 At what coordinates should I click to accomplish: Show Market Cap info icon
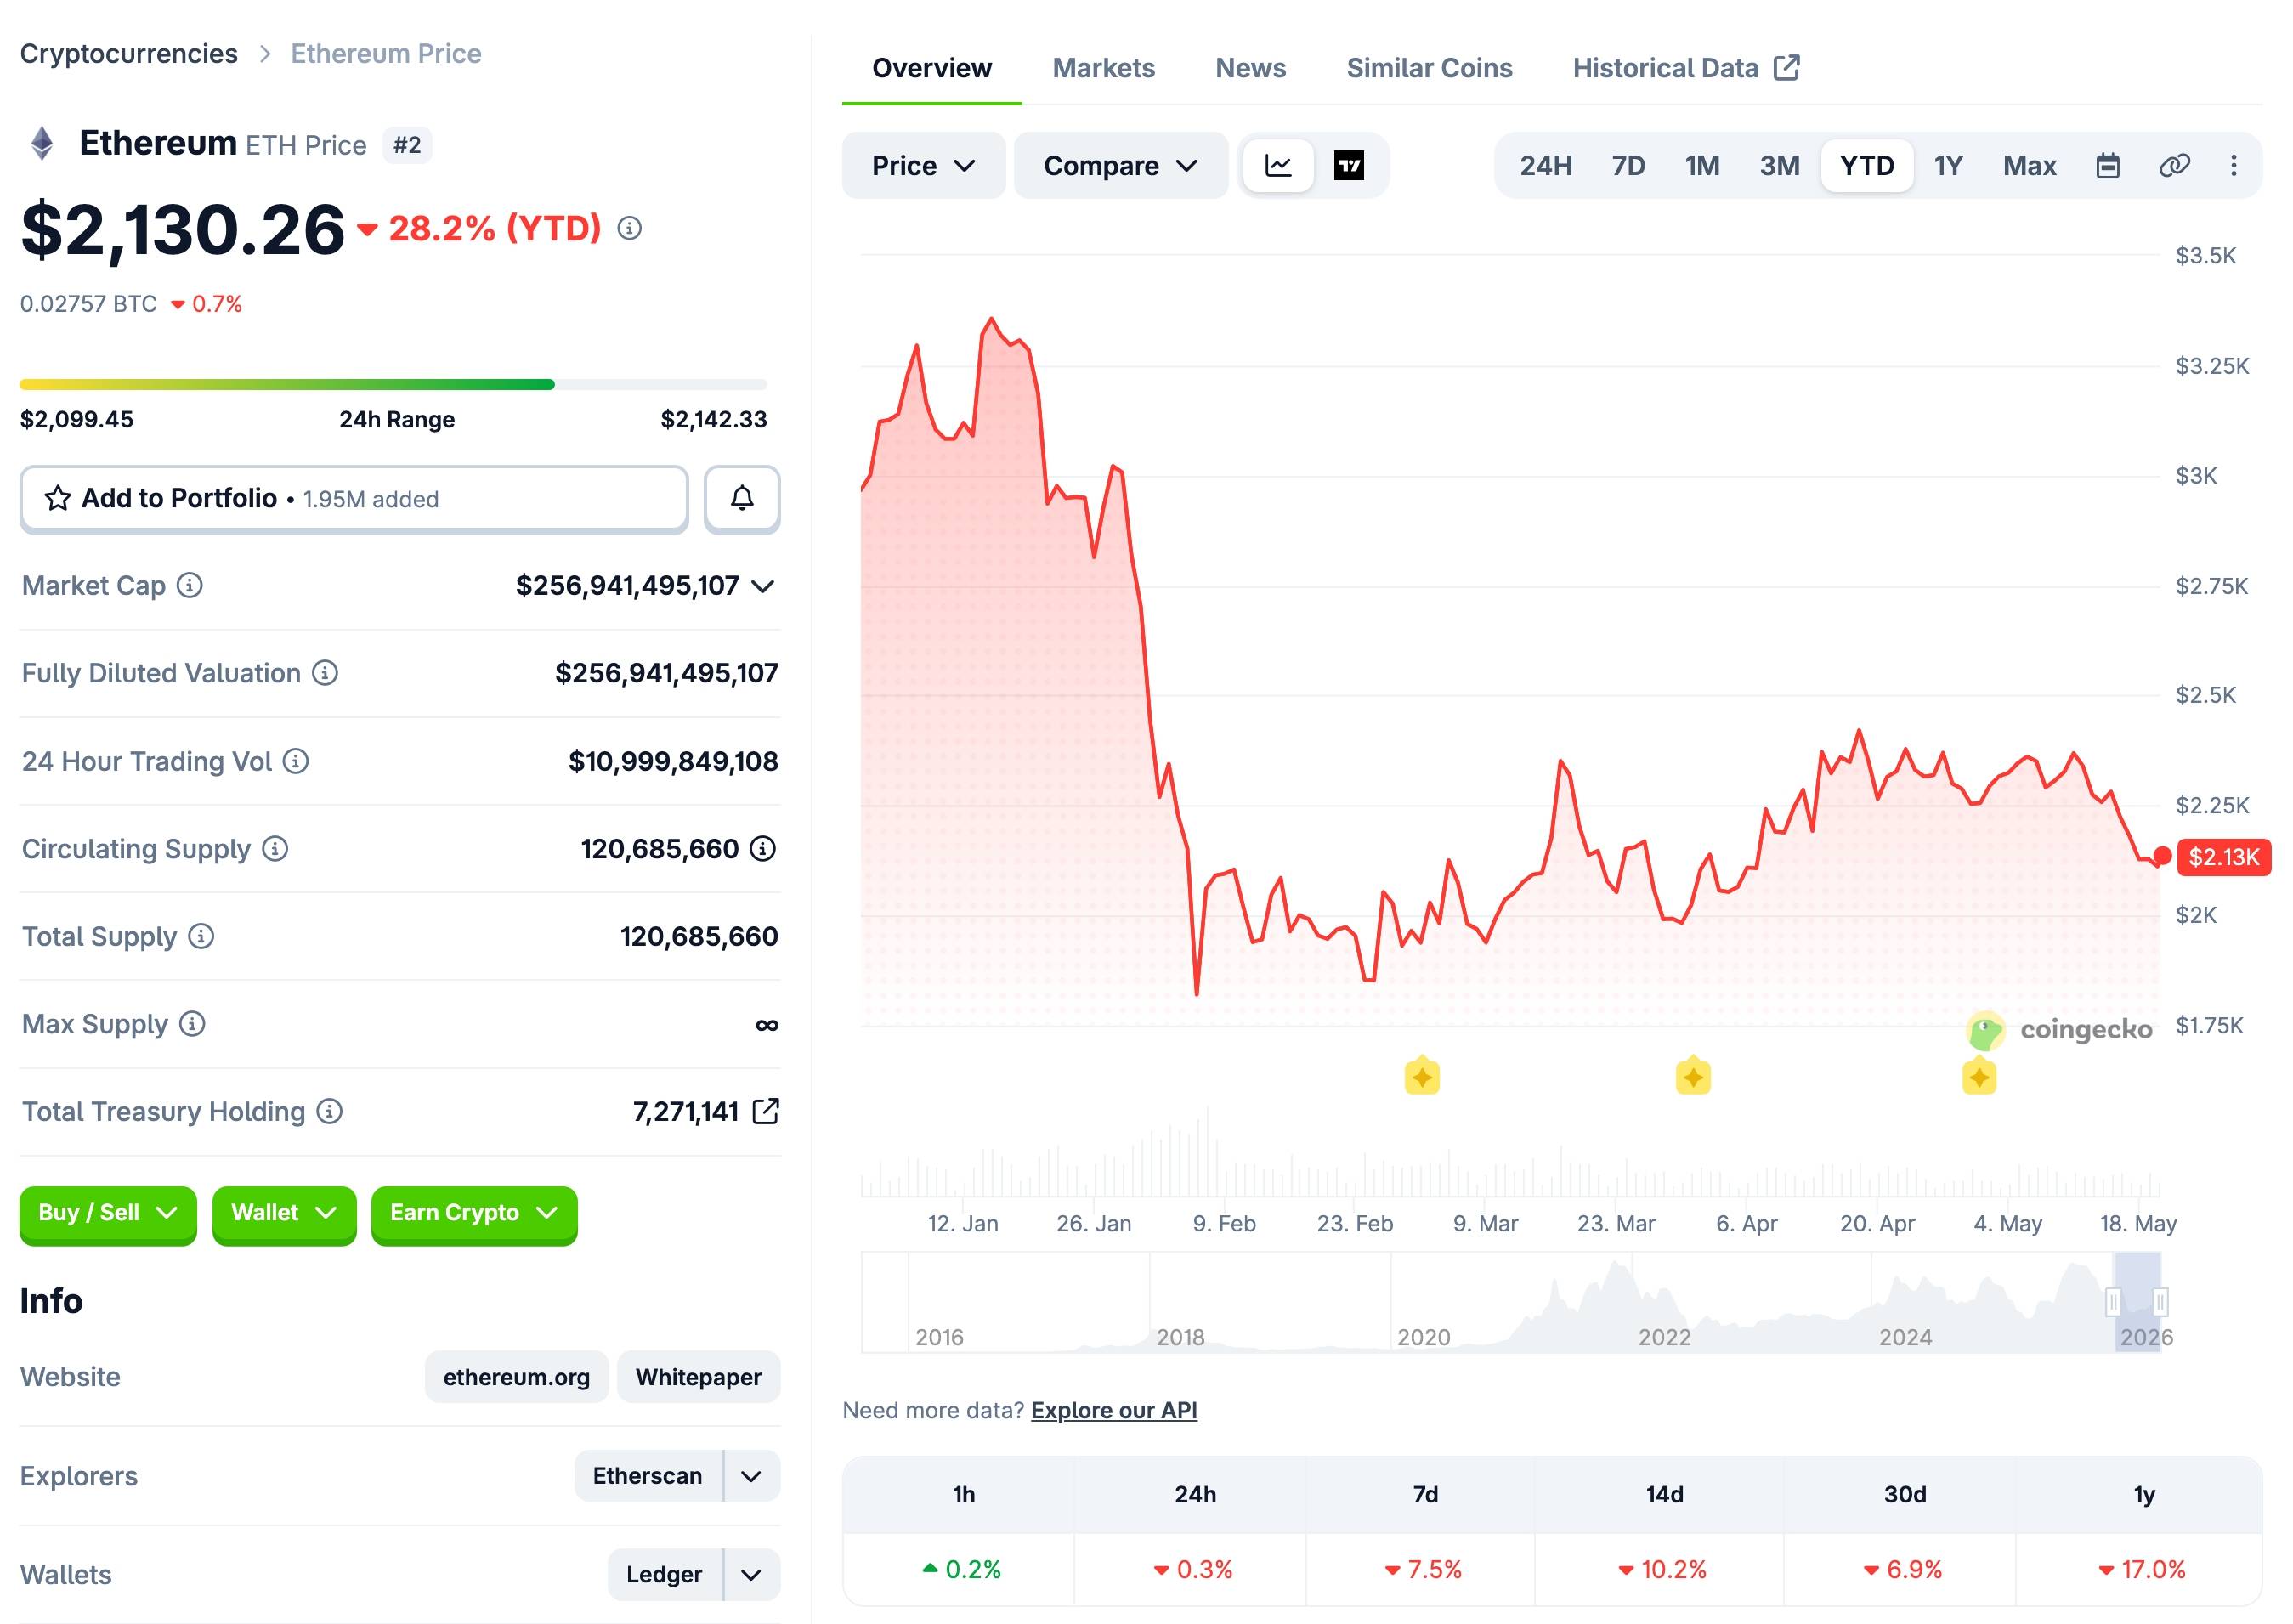[190, 585]
